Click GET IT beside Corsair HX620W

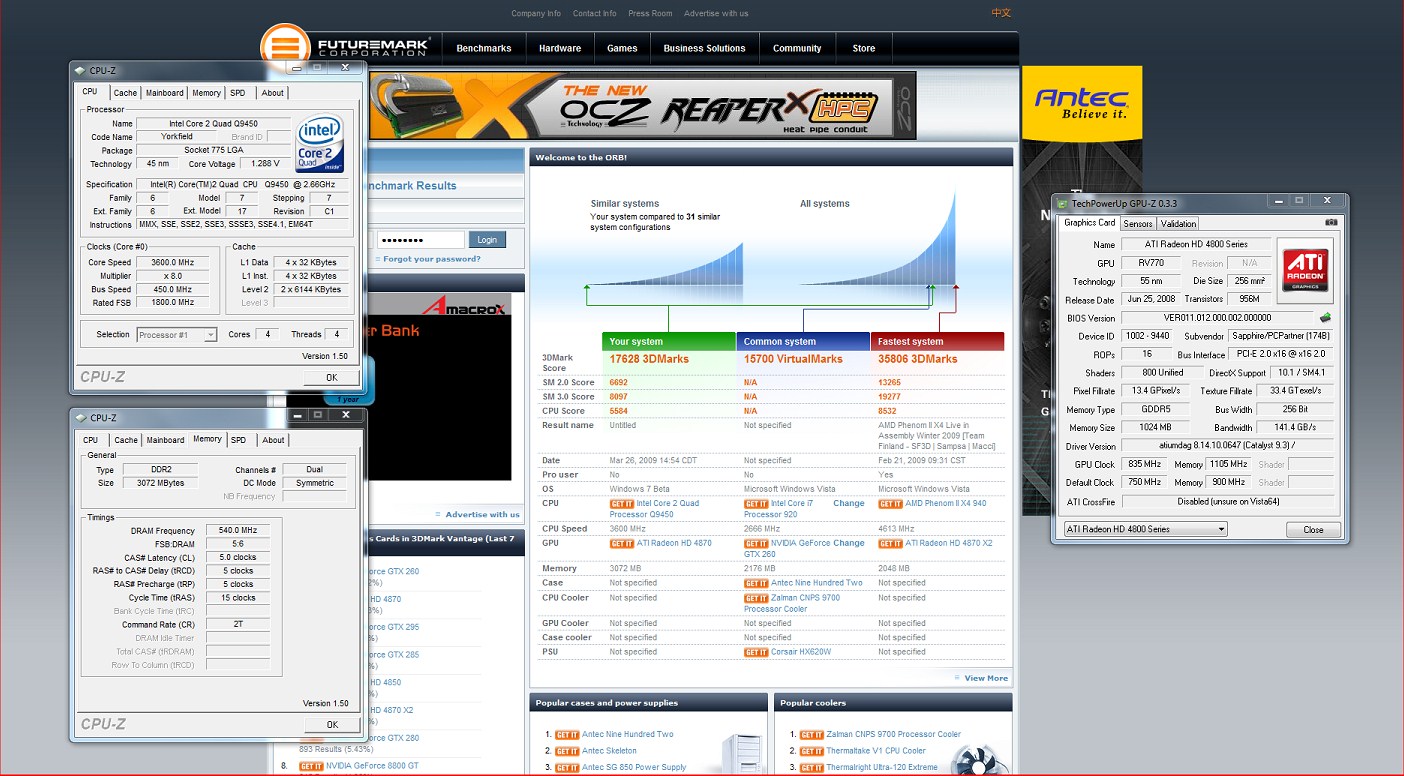click(x=756, y=652)
